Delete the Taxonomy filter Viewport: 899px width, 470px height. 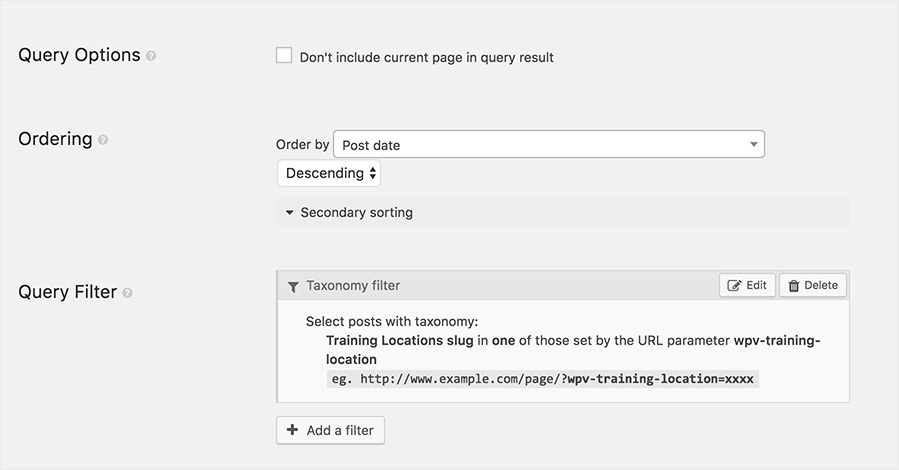(x=813, y=285)
